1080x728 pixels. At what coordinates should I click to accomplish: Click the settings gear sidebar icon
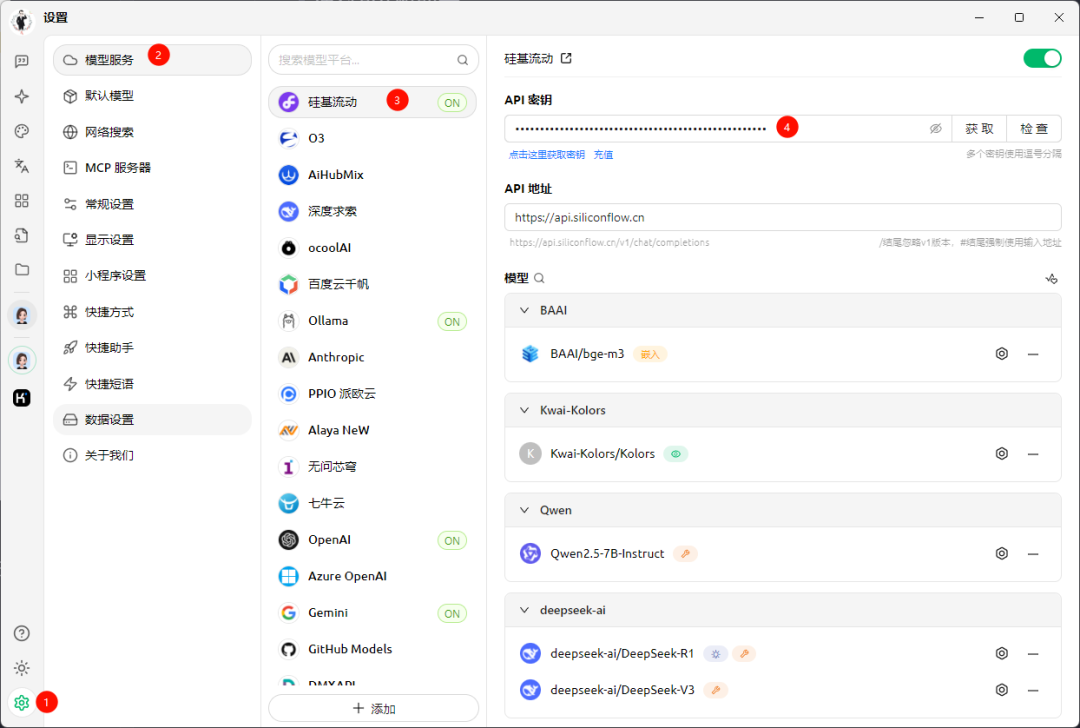[x=21, y=703]
